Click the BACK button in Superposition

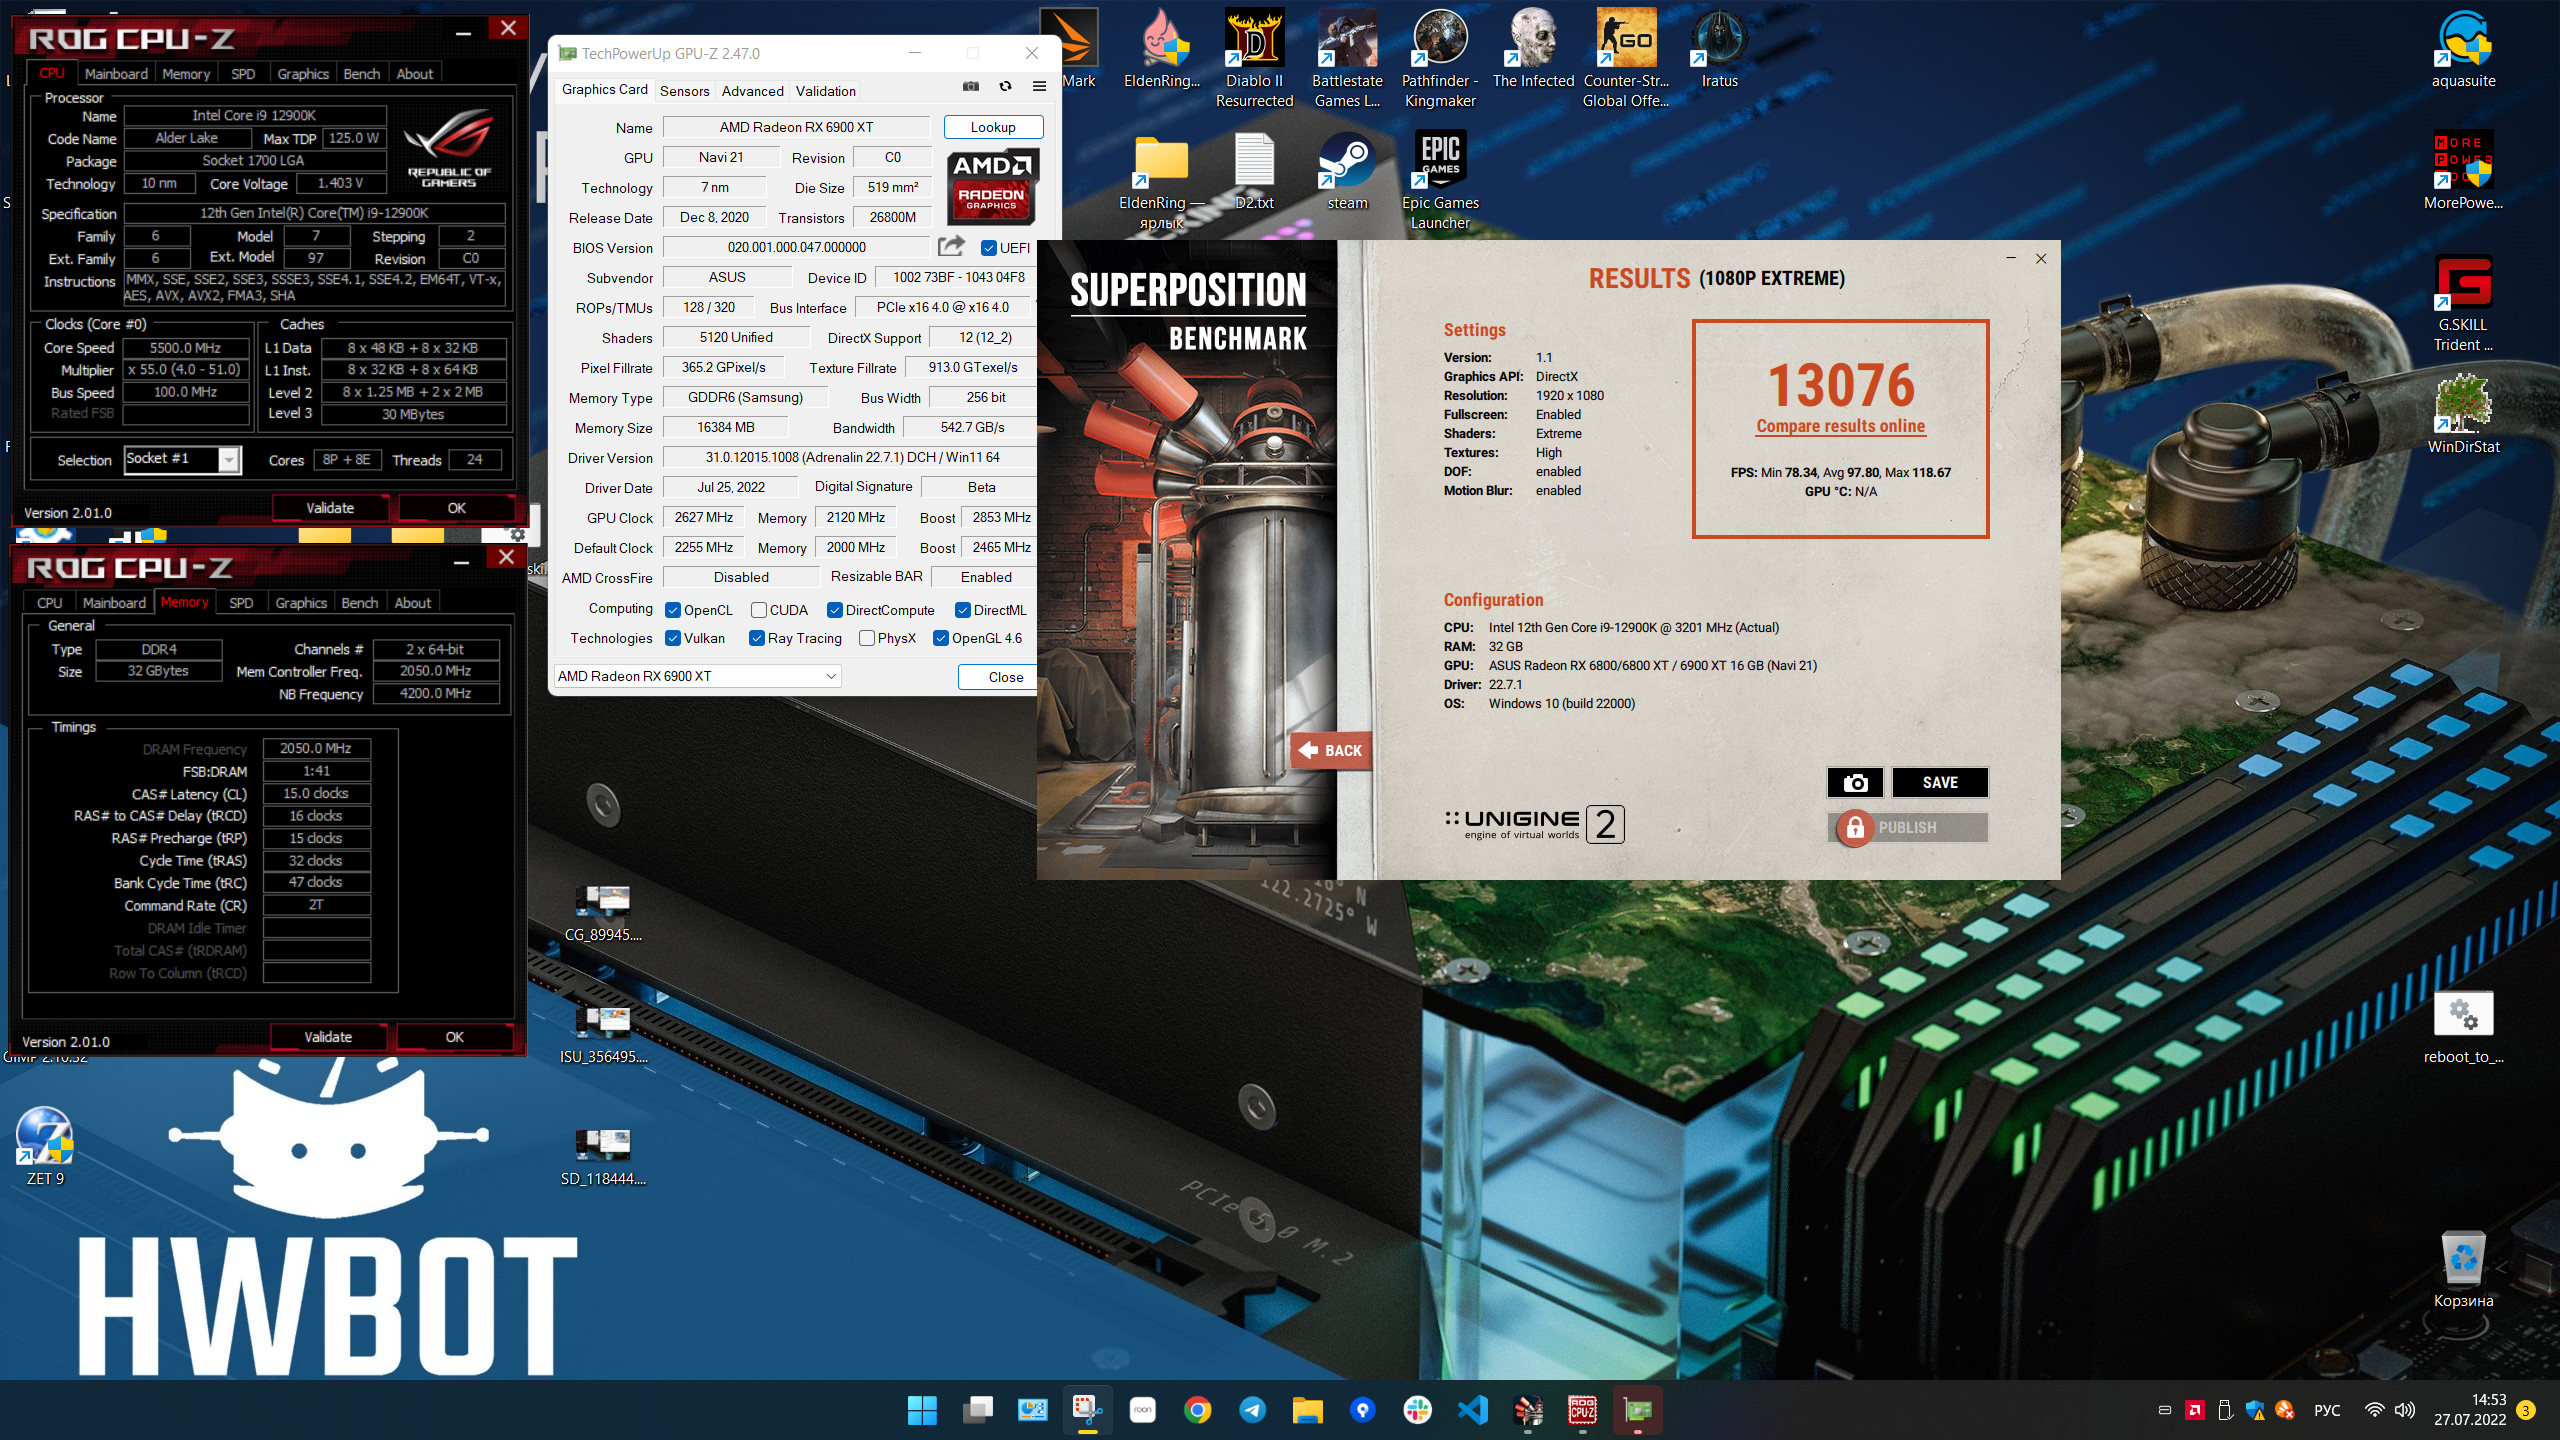[1330, 750]
